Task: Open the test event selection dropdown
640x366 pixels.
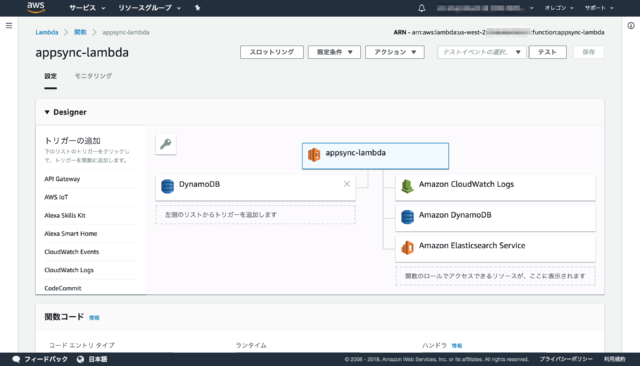Action: pyautogui.click(x=482, y=52)
